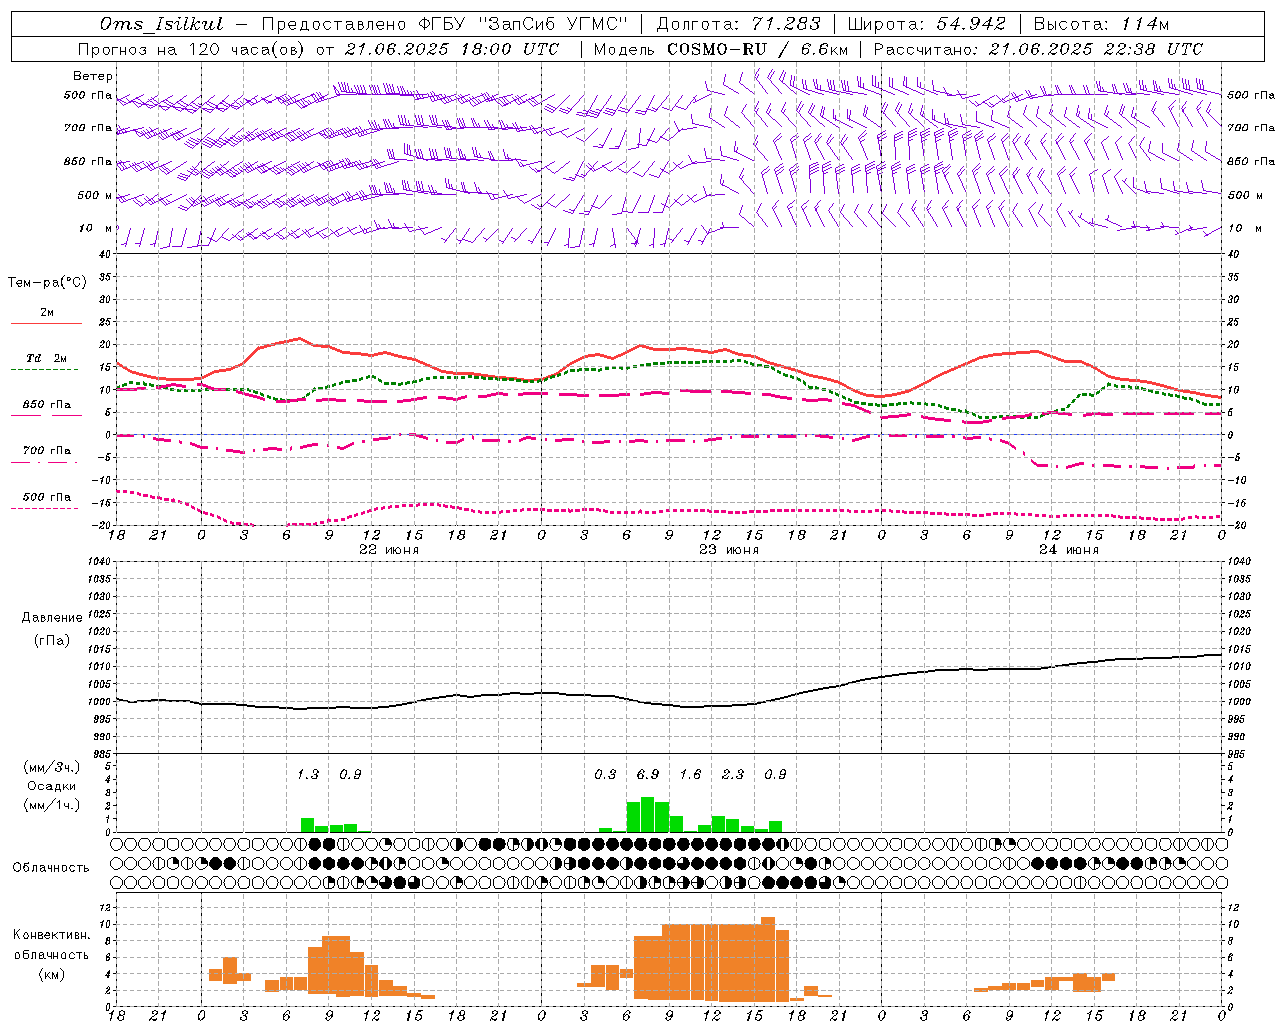Click the "2.3" precipitation total value
This screenshot has width=1280, height=1024.
[x=733, y=774]
